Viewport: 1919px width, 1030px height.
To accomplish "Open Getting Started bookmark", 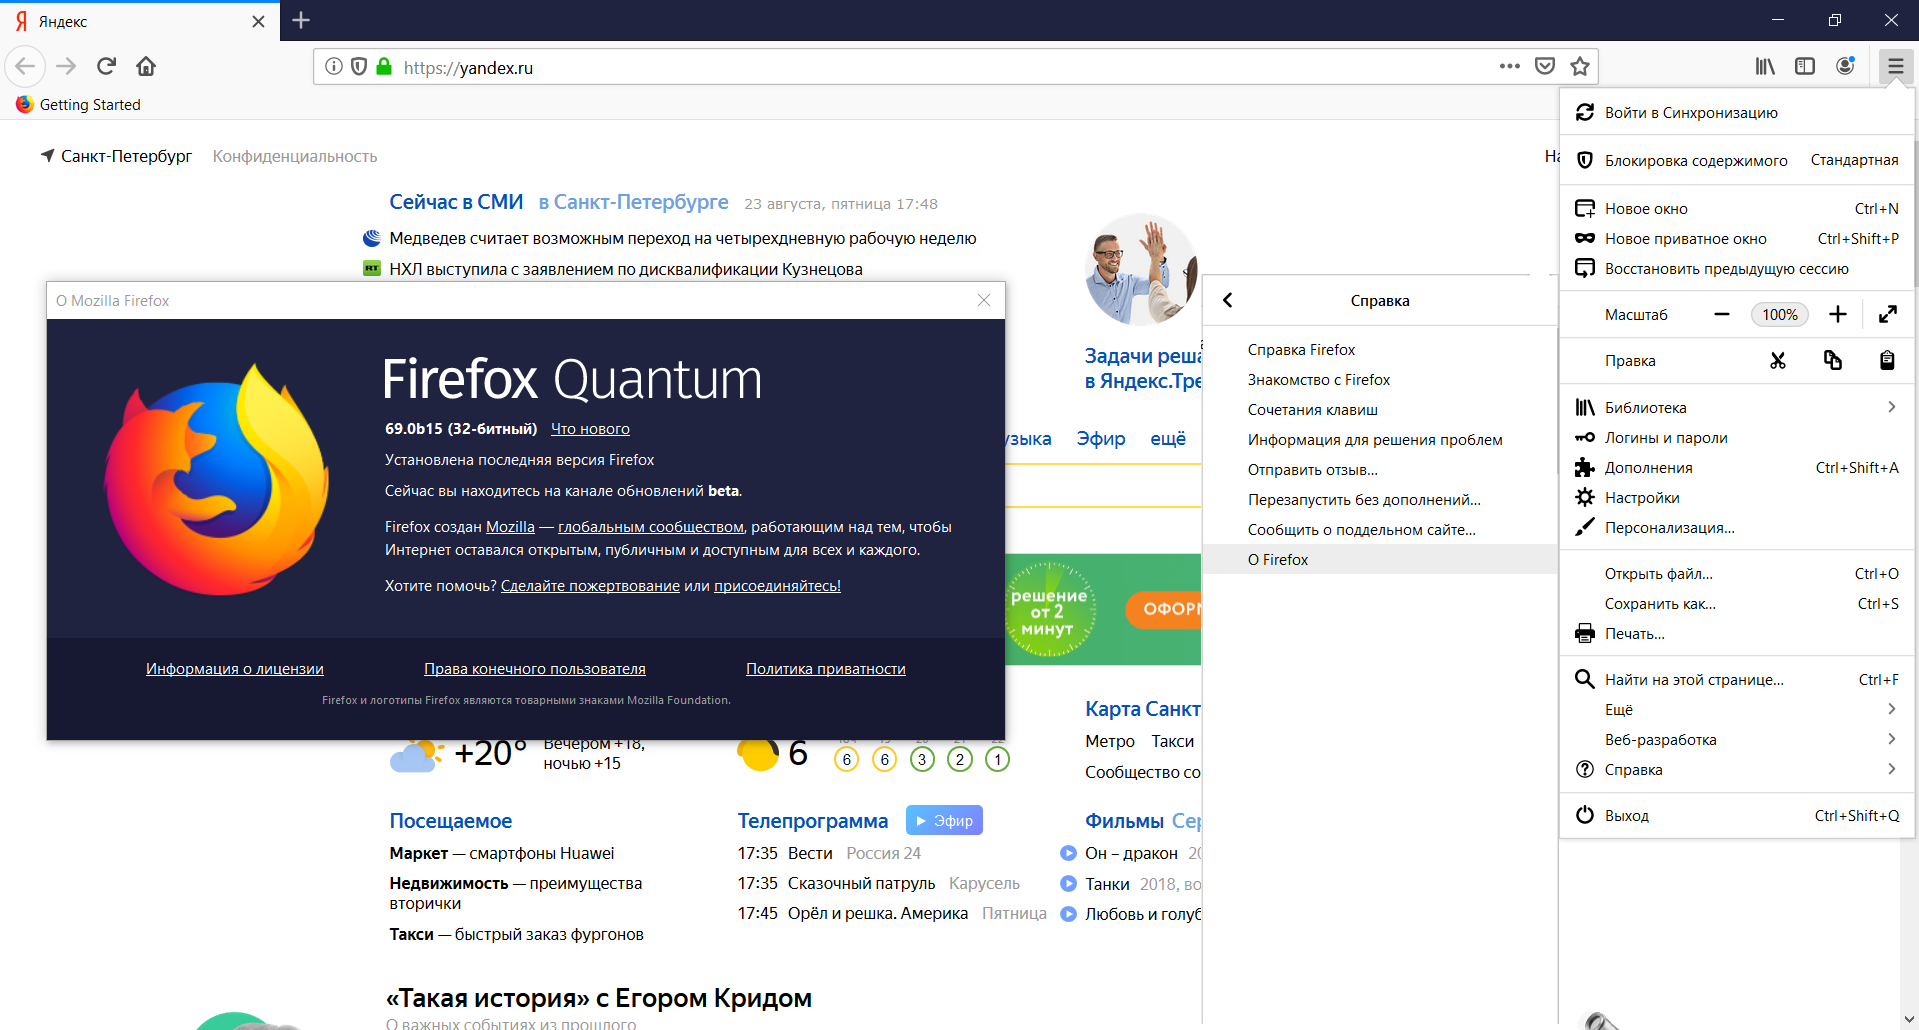I will [x=78, y=105].
